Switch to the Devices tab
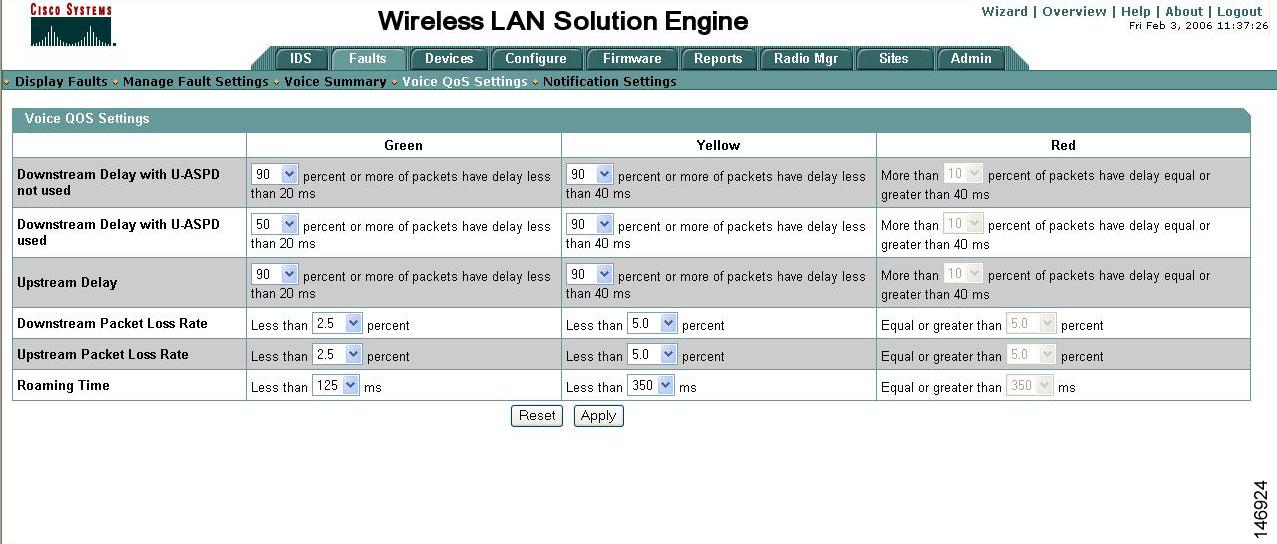 449,59
